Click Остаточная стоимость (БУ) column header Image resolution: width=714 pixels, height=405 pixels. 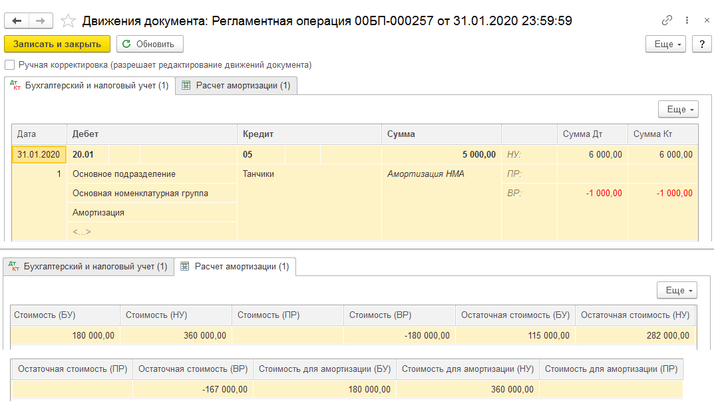tap(514, 314)
